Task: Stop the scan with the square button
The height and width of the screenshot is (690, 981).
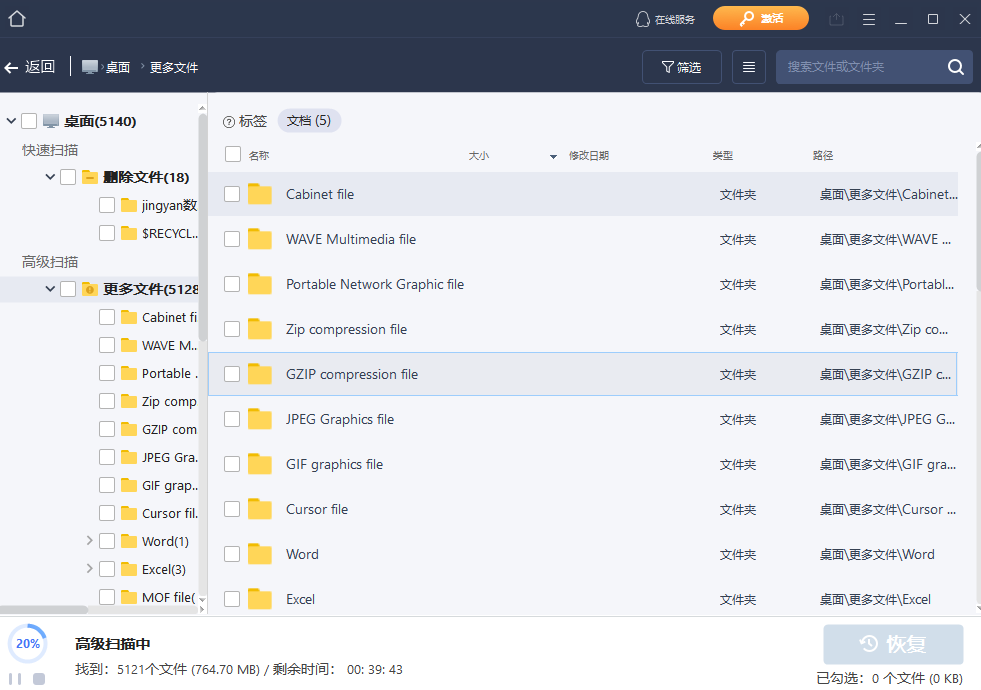Action: pos(39,679)
